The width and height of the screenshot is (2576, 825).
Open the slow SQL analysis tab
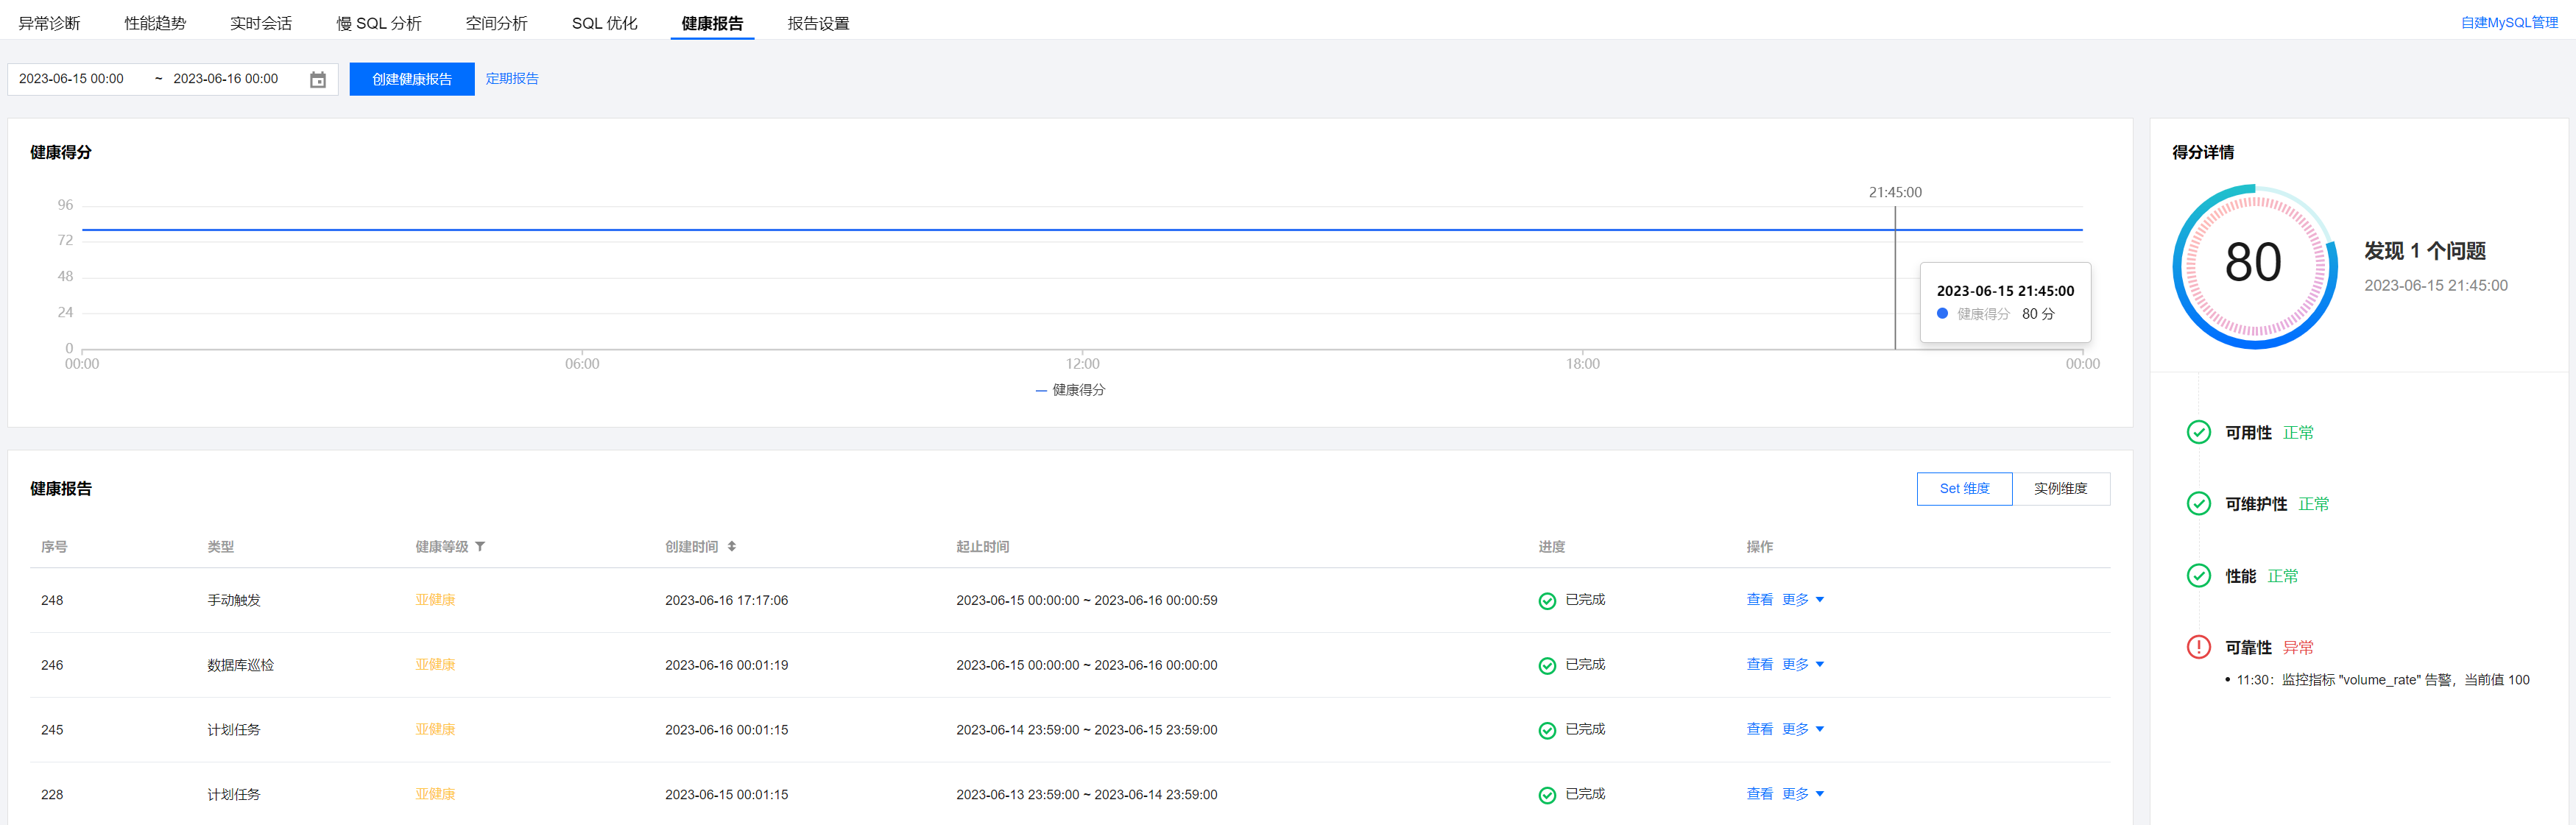pos(378,23)
